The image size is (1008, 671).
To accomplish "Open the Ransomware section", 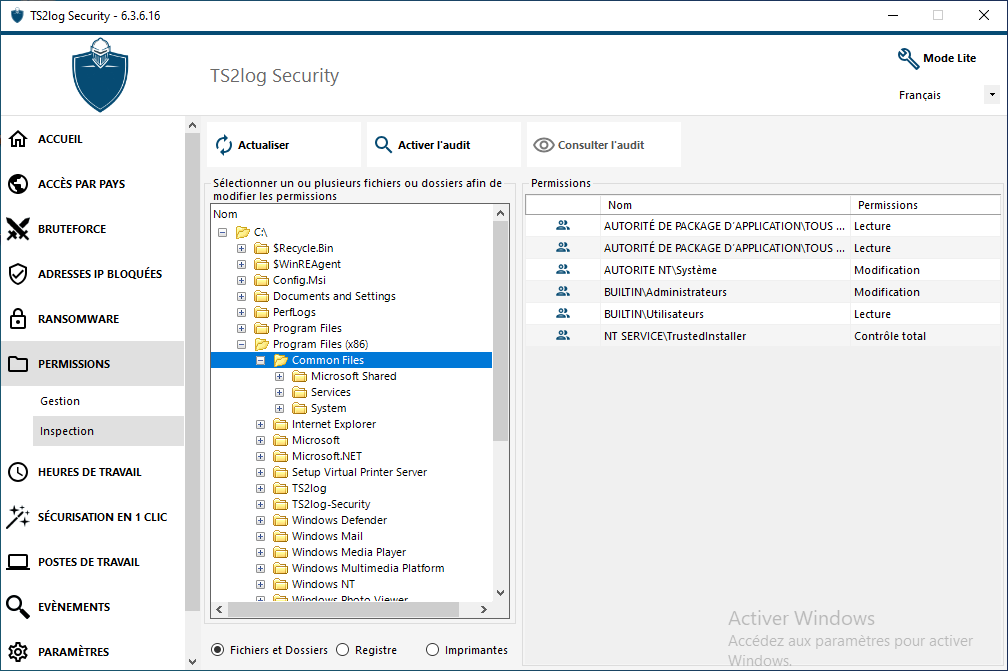I will (93, 319).
